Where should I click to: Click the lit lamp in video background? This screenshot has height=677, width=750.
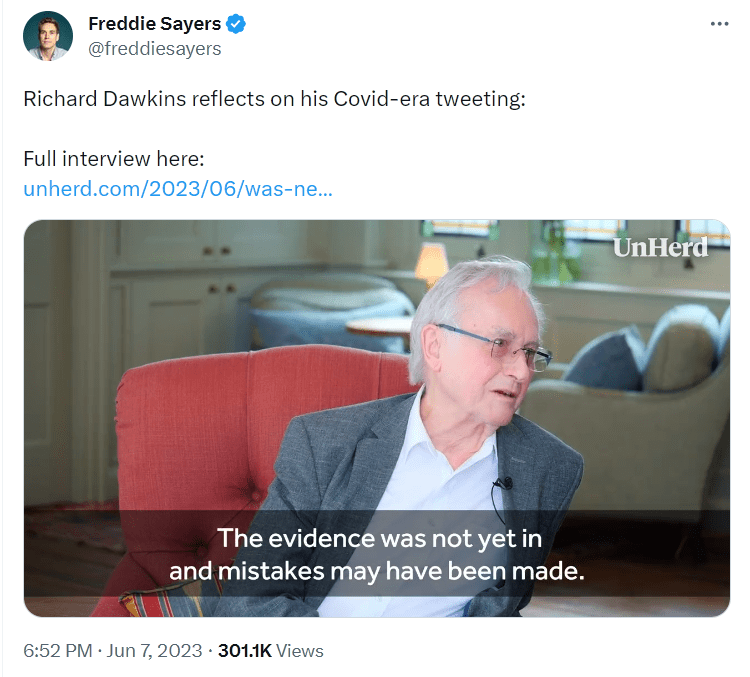point(432,260)
